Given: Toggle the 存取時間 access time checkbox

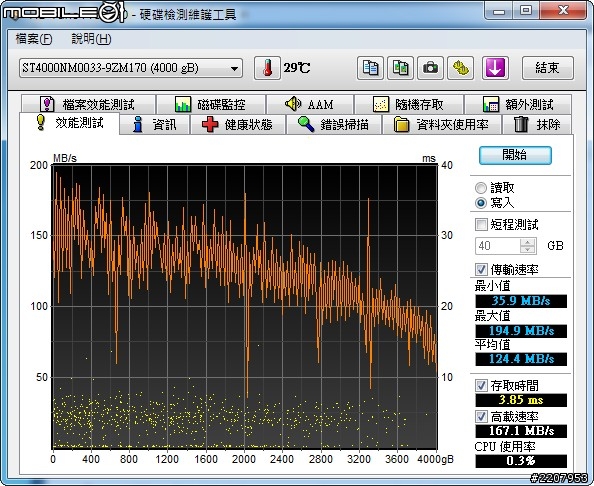Looking at the screenshot, I should tap(481, 386).
